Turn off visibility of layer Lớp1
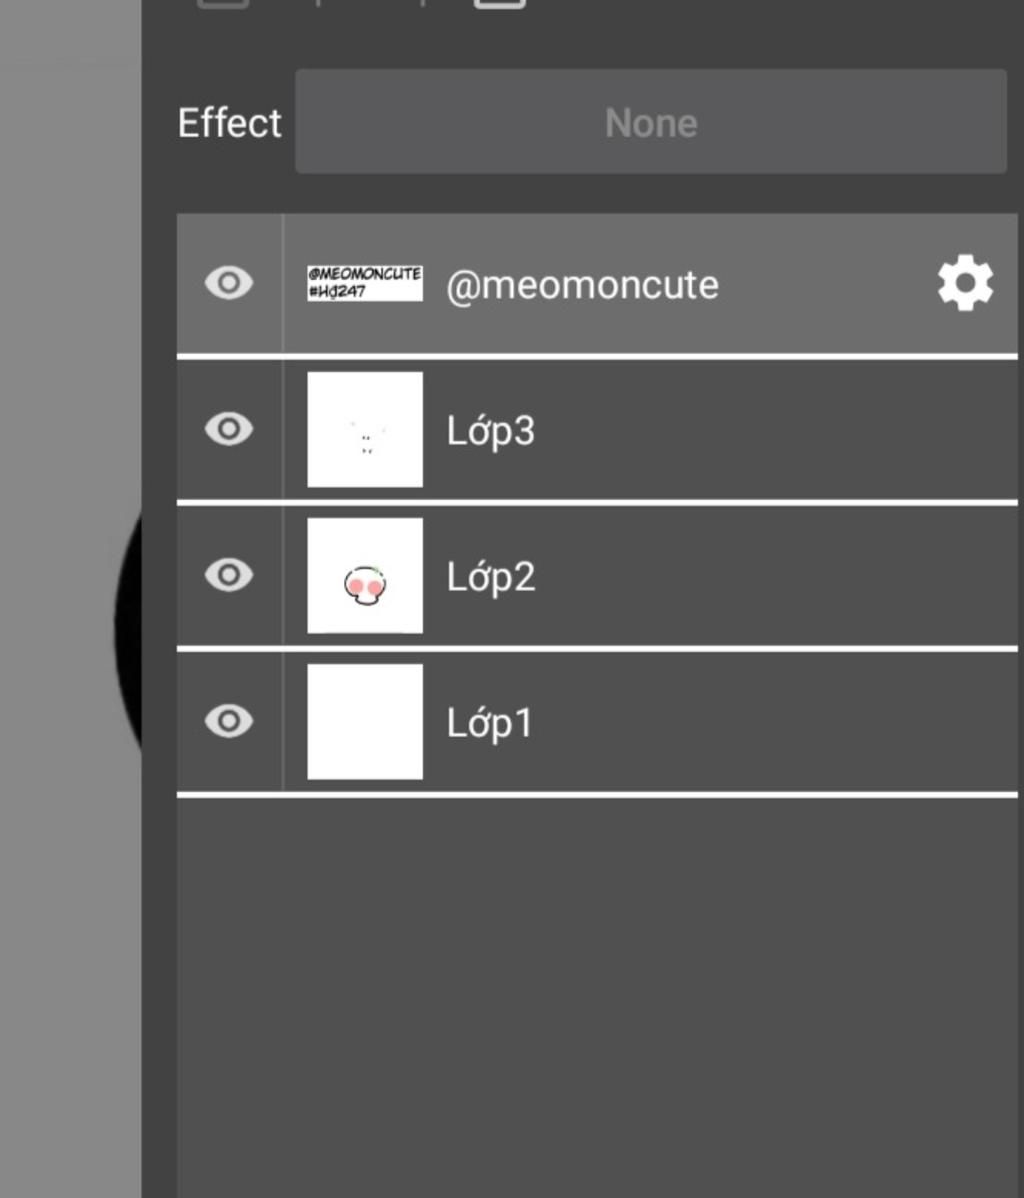Image resolution: width=1024 pixels, height=1198 pixels. (229, 721)
